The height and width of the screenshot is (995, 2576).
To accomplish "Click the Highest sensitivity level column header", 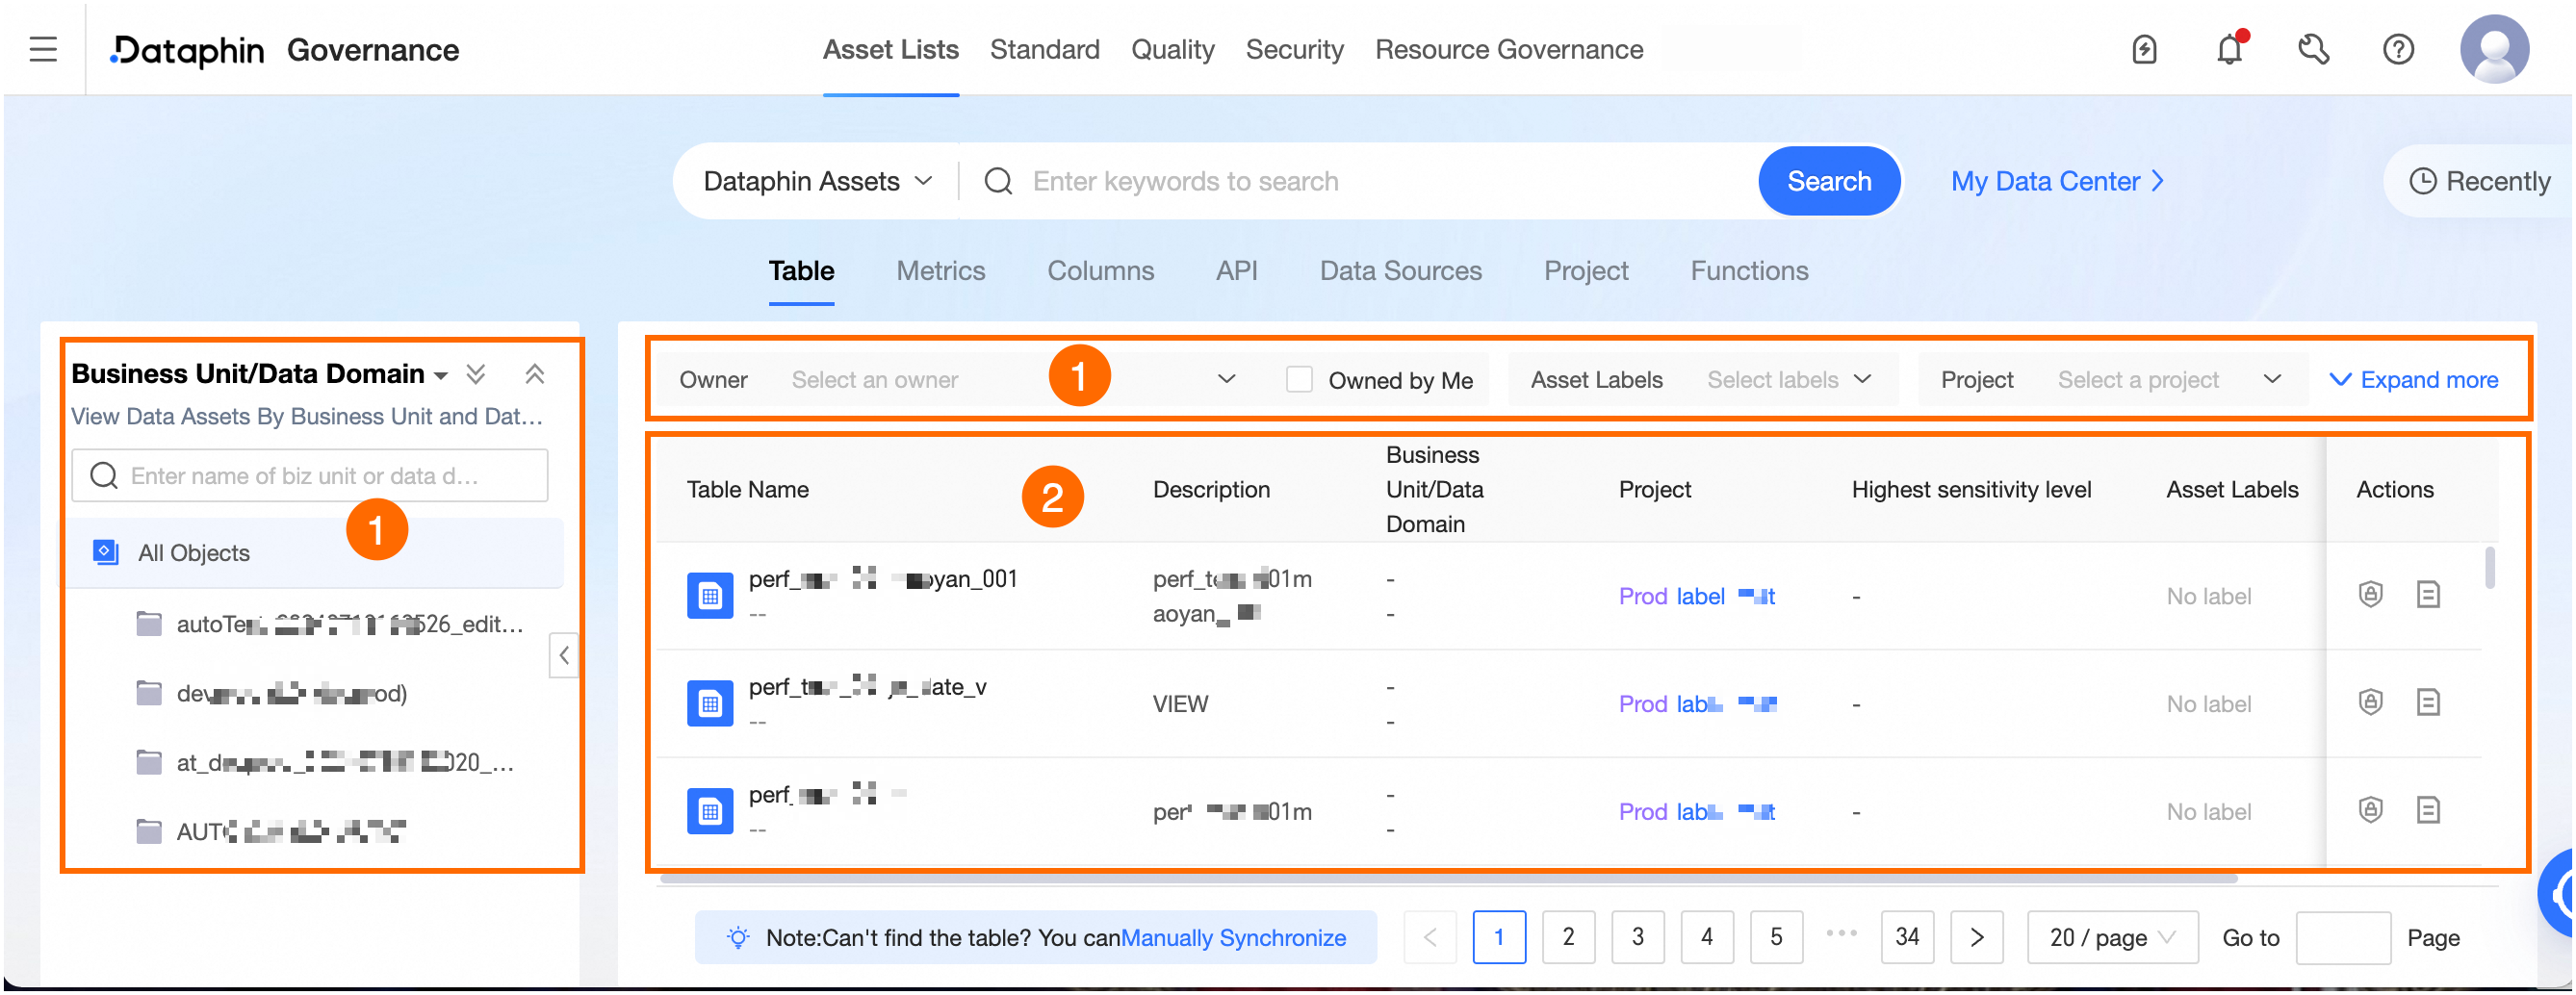I will pos(1971,490).
